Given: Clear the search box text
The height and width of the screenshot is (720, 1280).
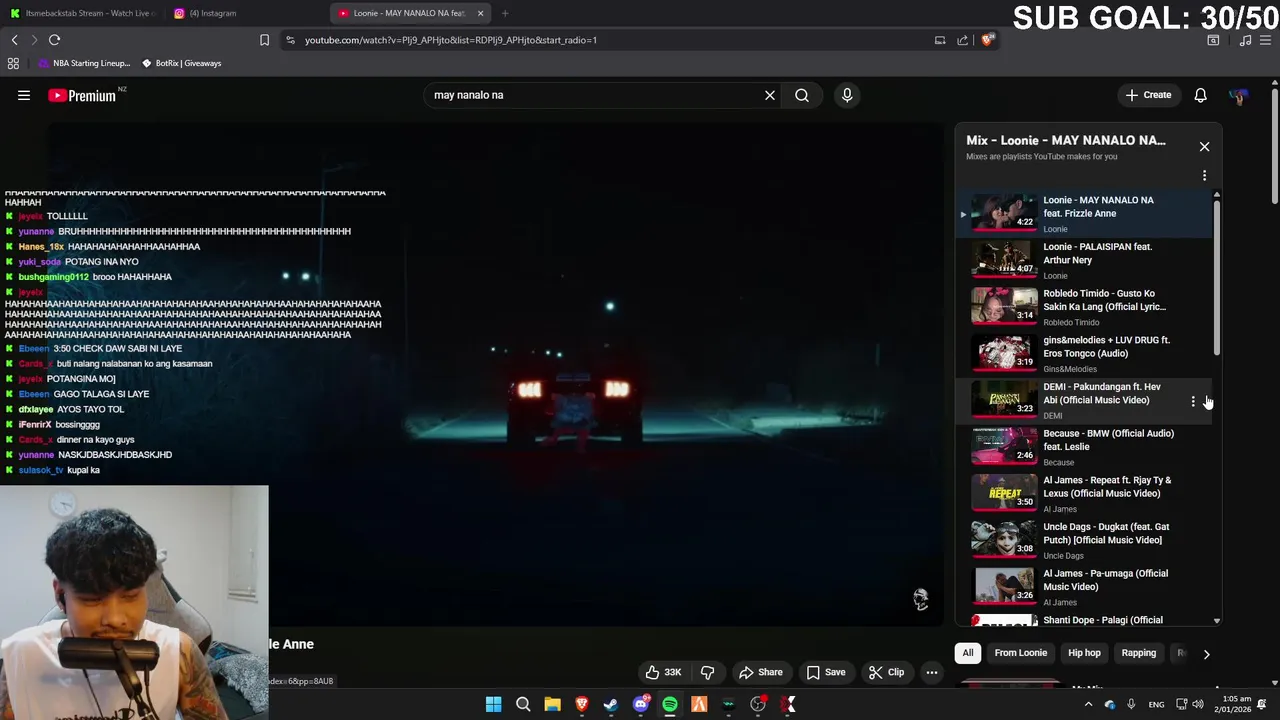Looking at the screenshot, I should coord(770,95).
